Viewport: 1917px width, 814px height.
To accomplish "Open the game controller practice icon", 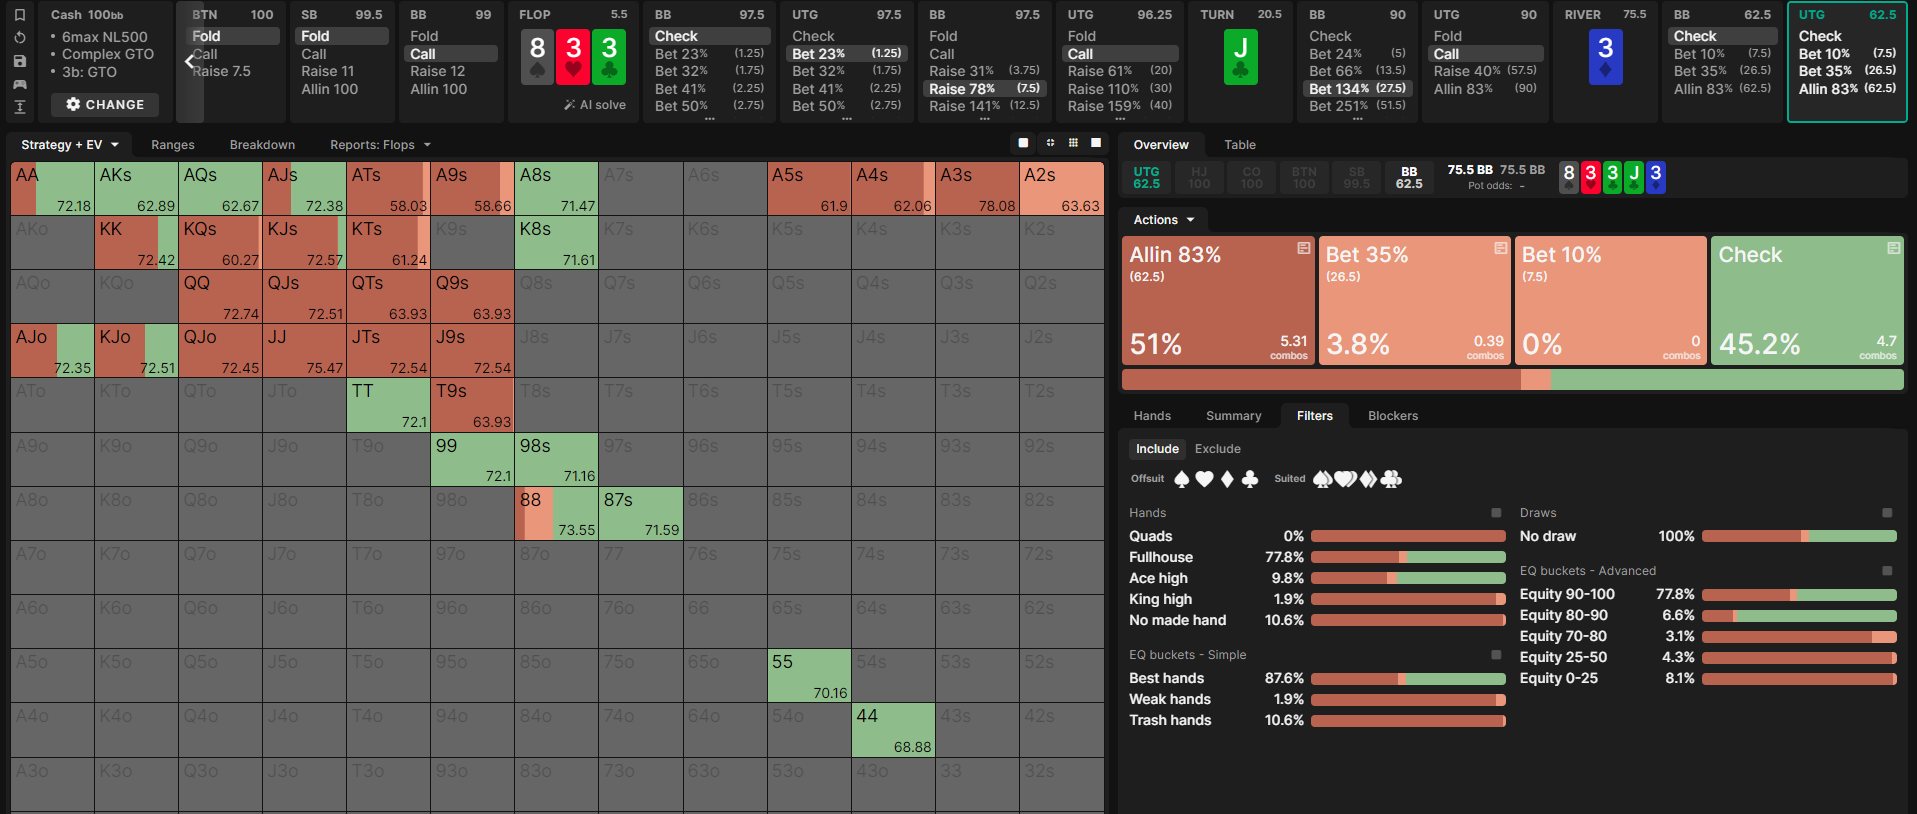I will 20,84.
